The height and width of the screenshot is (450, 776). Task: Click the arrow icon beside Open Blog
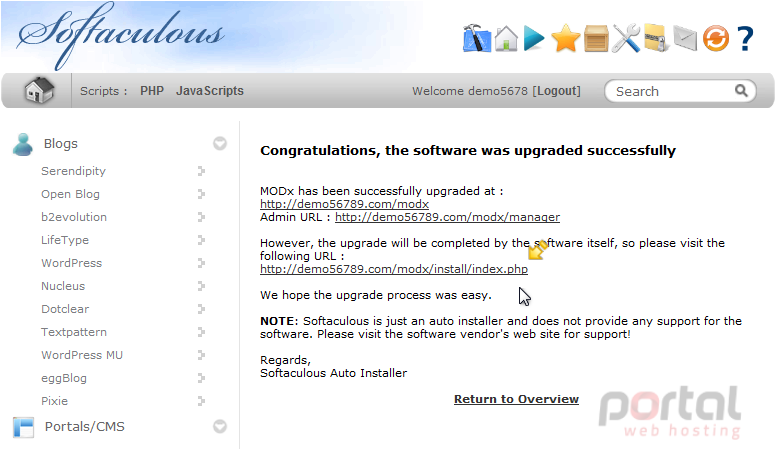tap(201, 194)
